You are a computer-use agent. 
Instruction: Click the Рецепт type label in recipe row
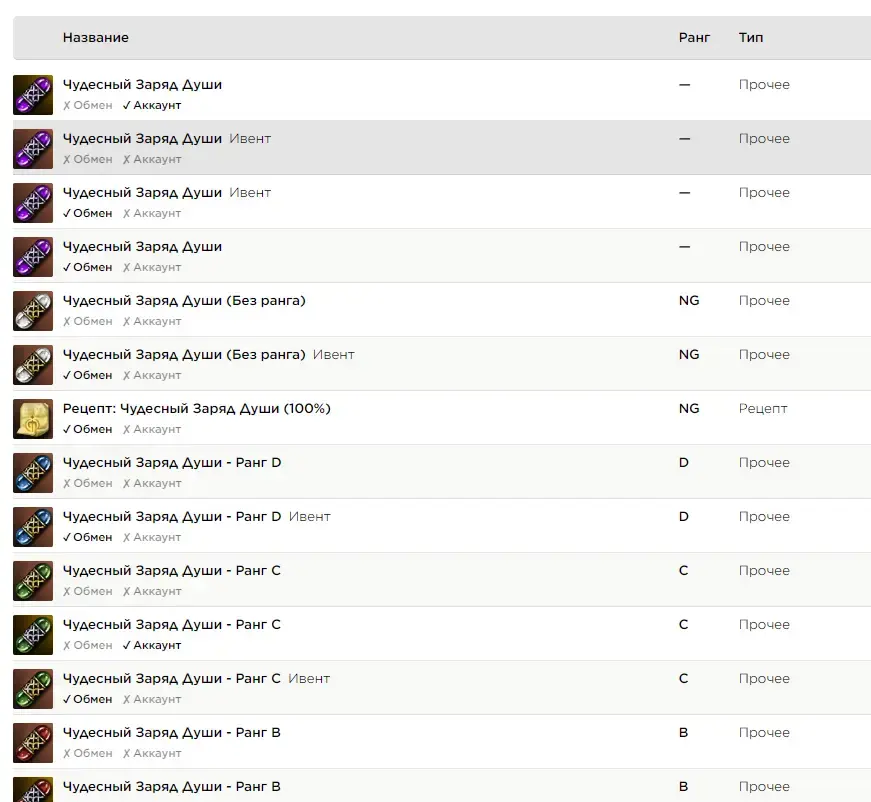click(x=763, y=409)
